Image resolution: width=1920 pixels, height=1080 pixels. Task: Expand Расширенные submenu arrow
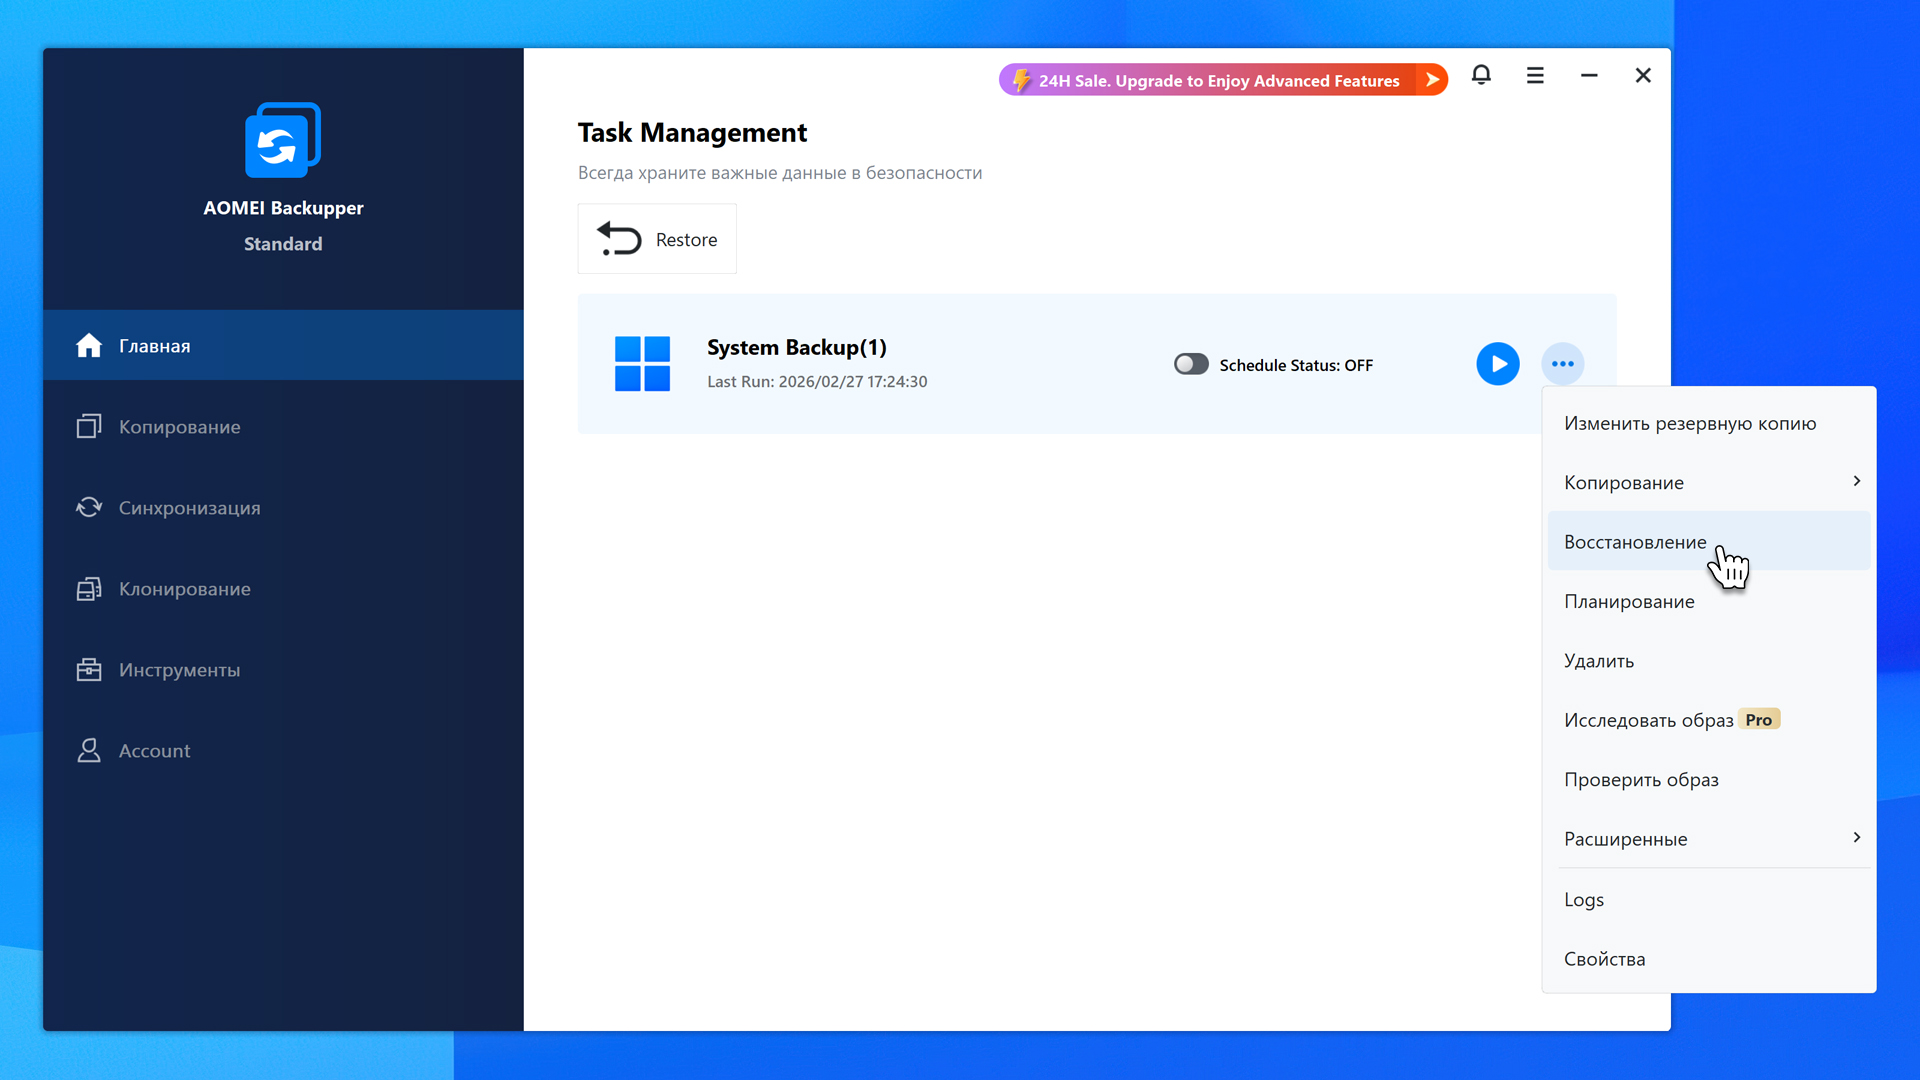pos(1856,838)
